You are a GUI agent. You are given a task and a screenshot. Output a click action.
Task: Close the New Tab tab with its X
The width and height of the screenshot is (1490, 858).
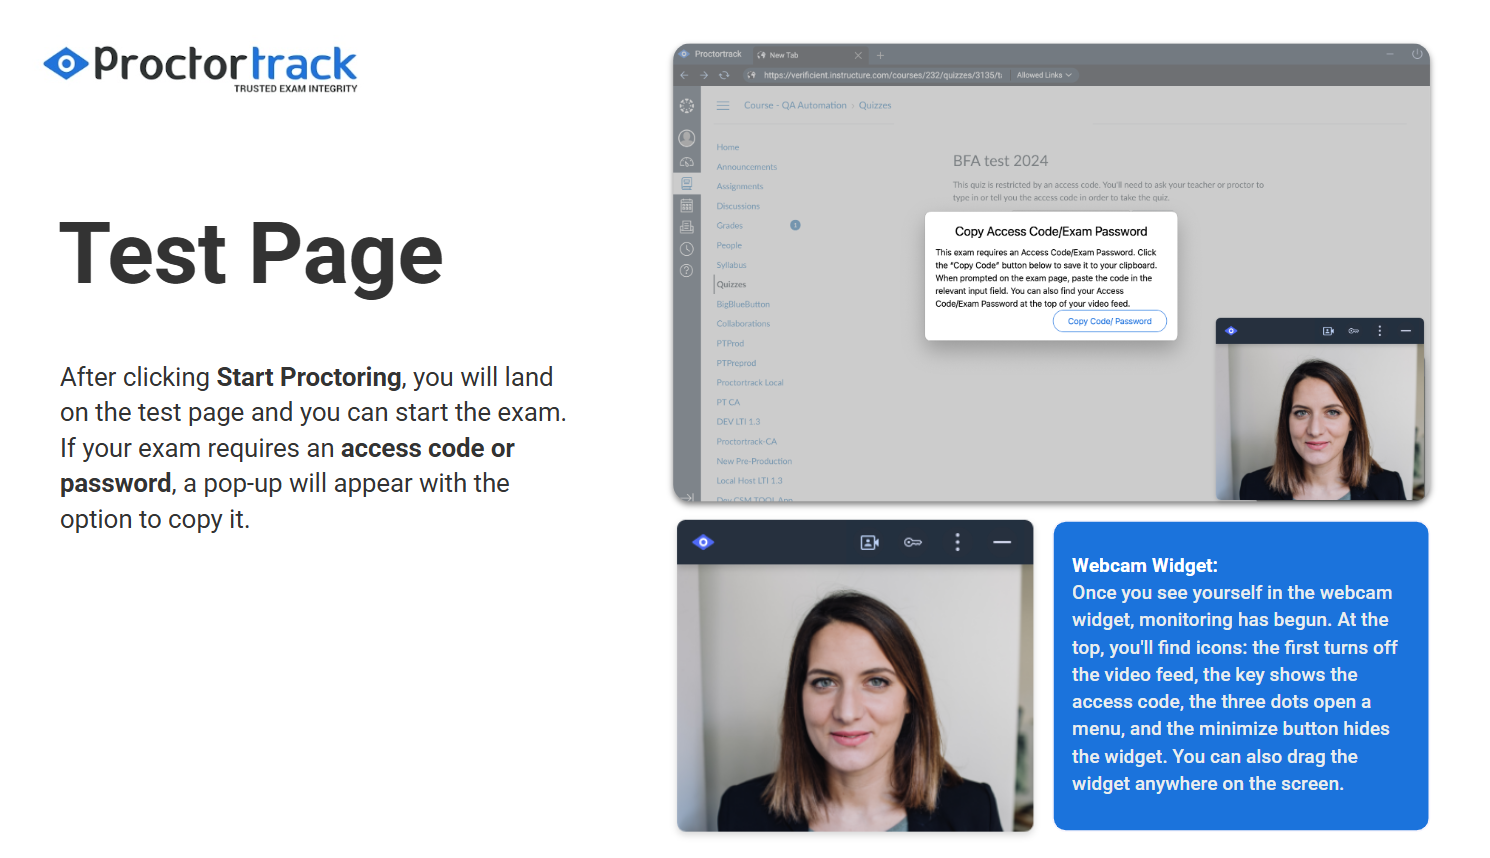tap(858, 55)
